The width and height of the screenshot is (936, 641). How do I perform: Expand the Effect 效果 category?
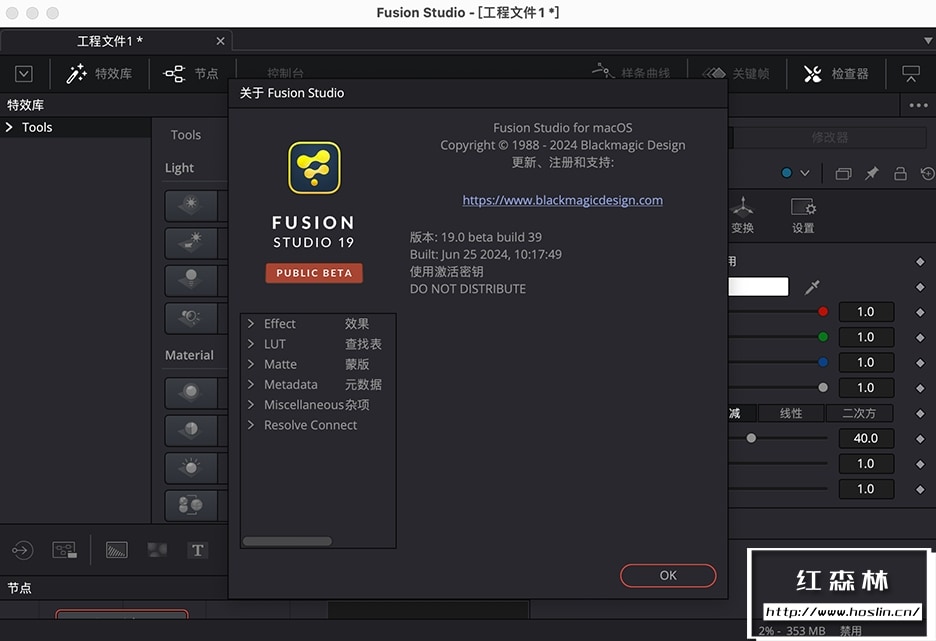tap(251, 323)
